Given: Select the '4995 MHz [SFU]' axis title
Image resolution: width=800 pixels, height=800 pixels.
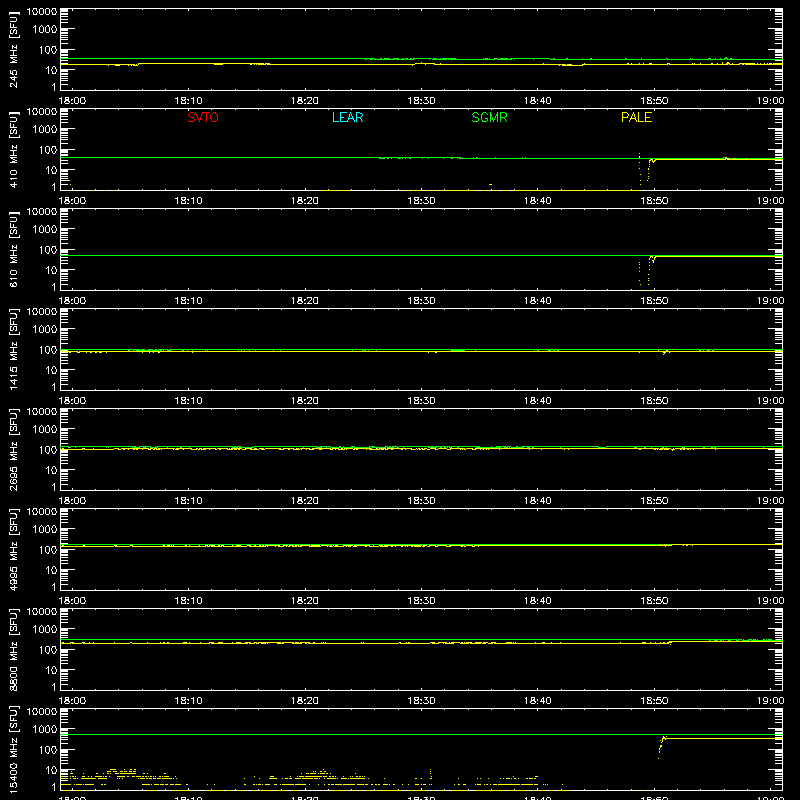Looking at the screenshot, I should pyautogui.click(x=14, y=550).
